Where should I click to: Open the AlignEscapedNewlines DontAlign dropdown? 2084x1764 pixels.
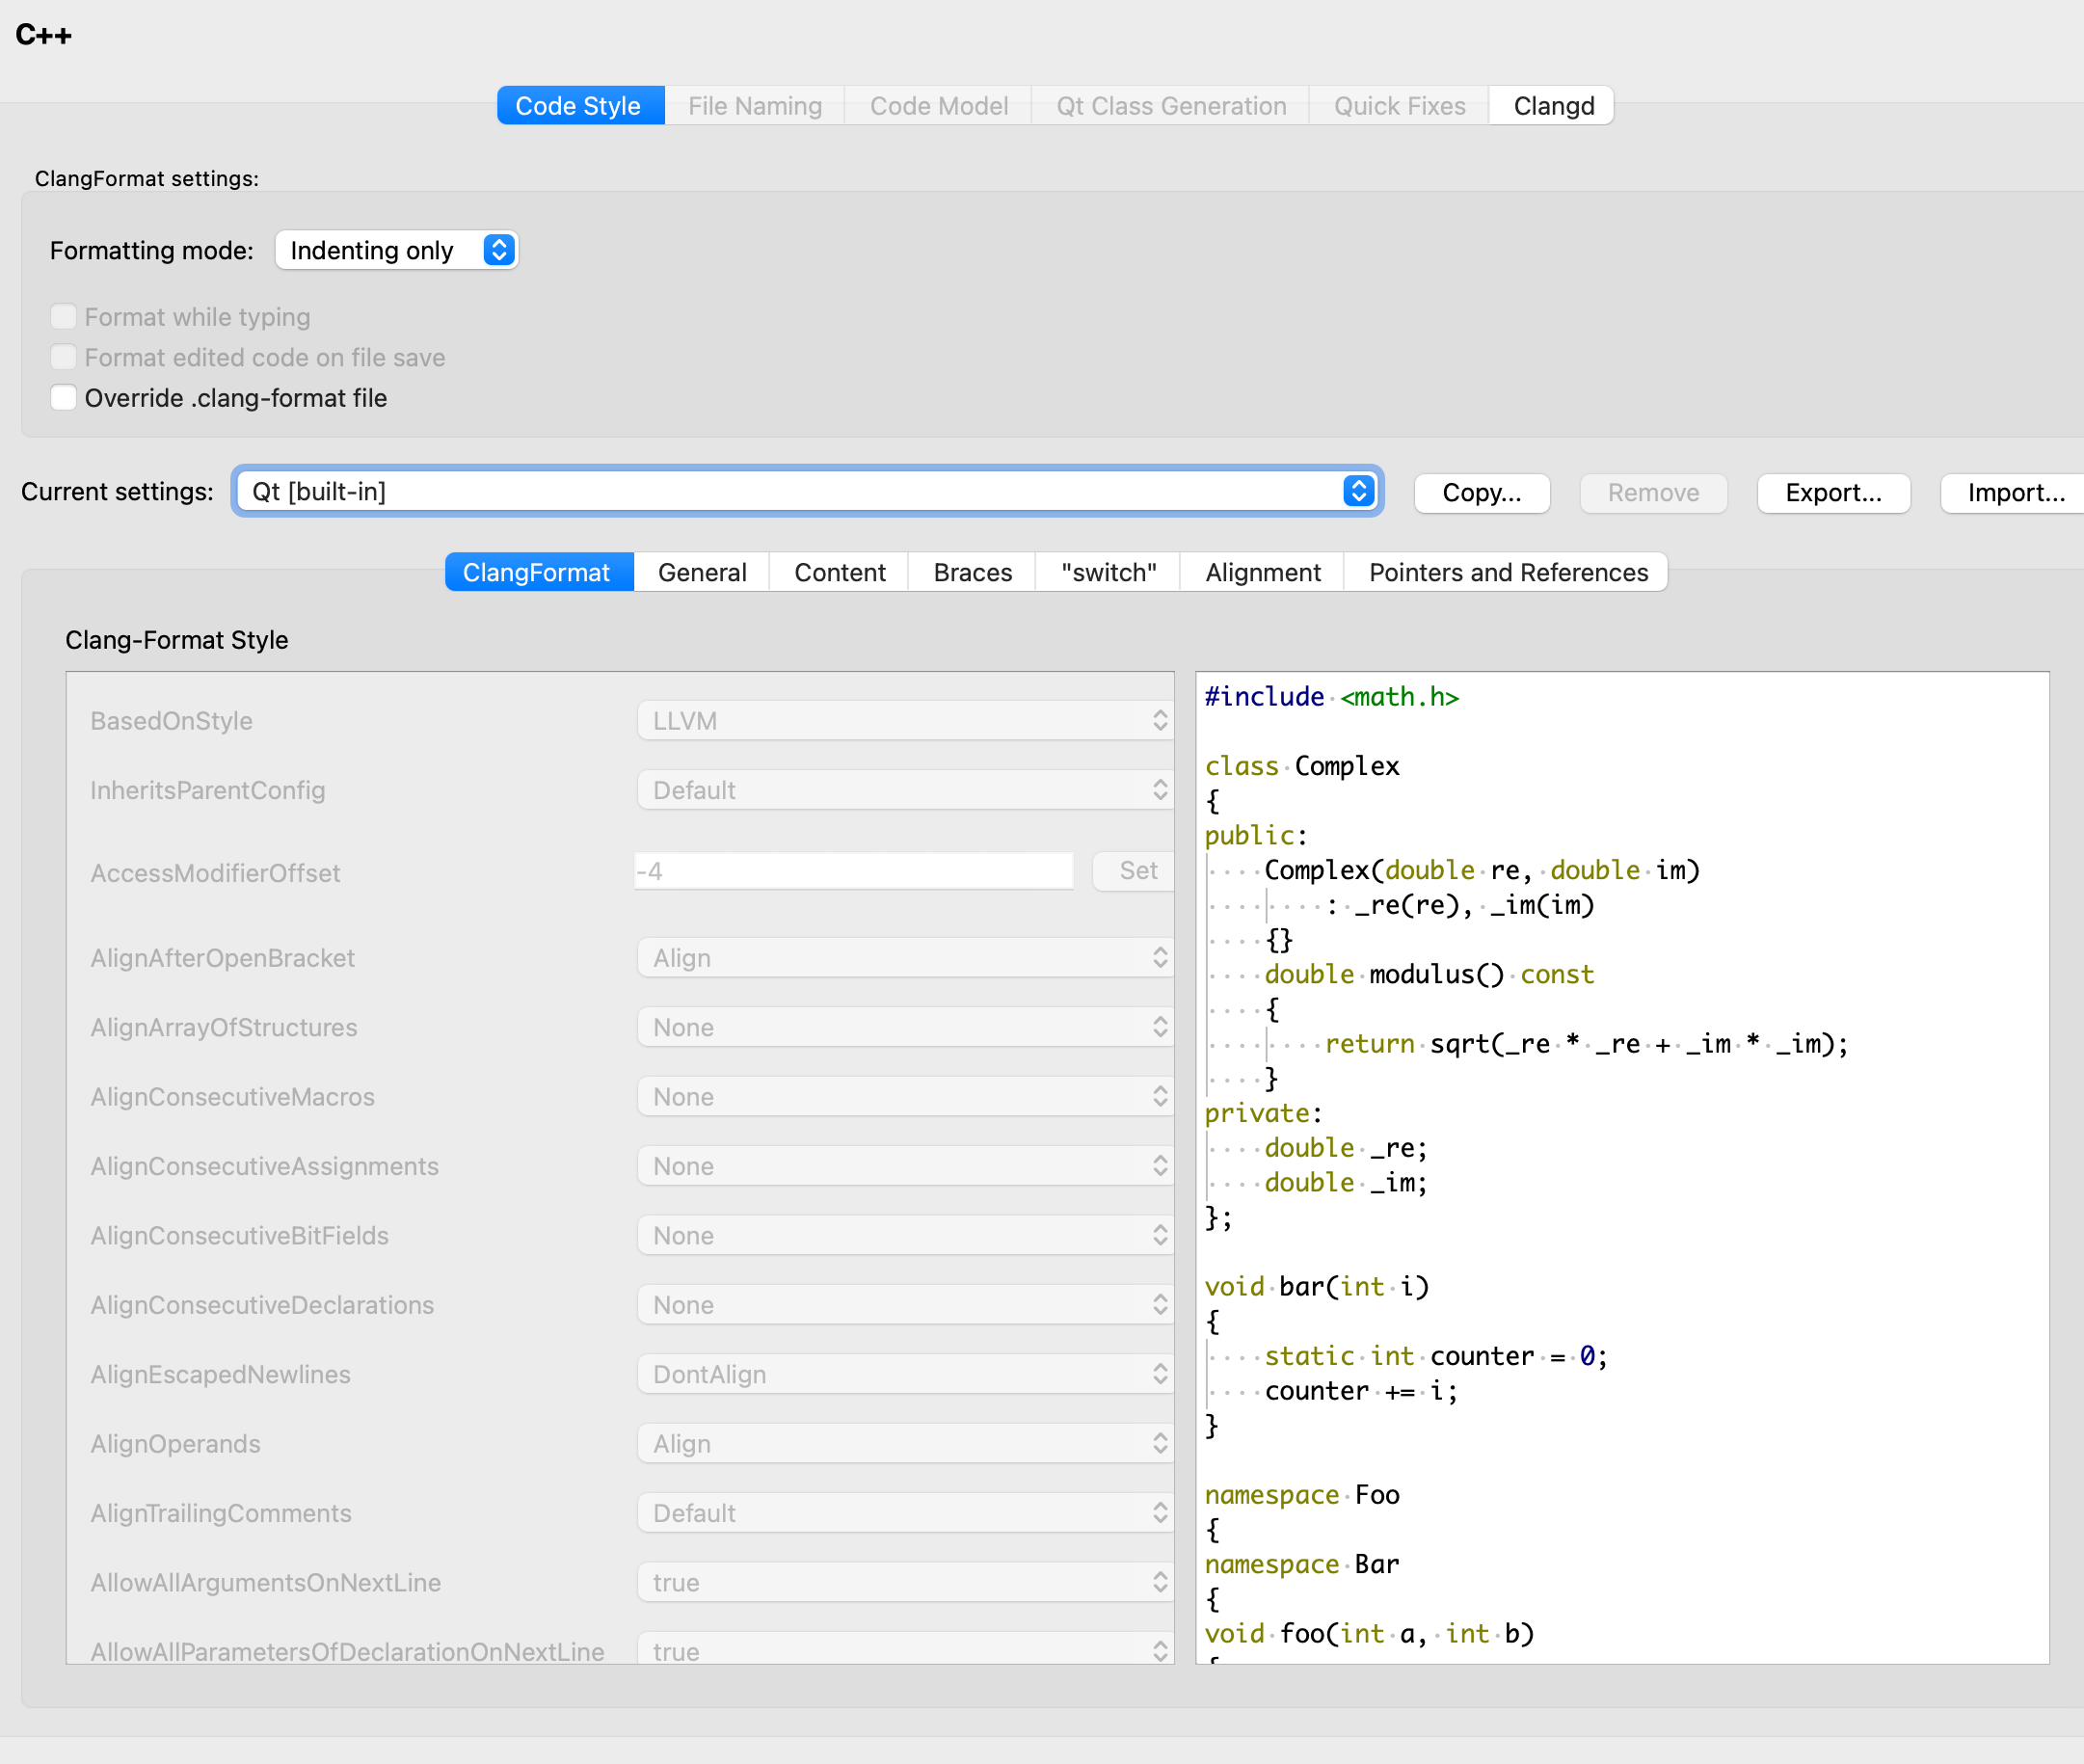(905, 1374)
